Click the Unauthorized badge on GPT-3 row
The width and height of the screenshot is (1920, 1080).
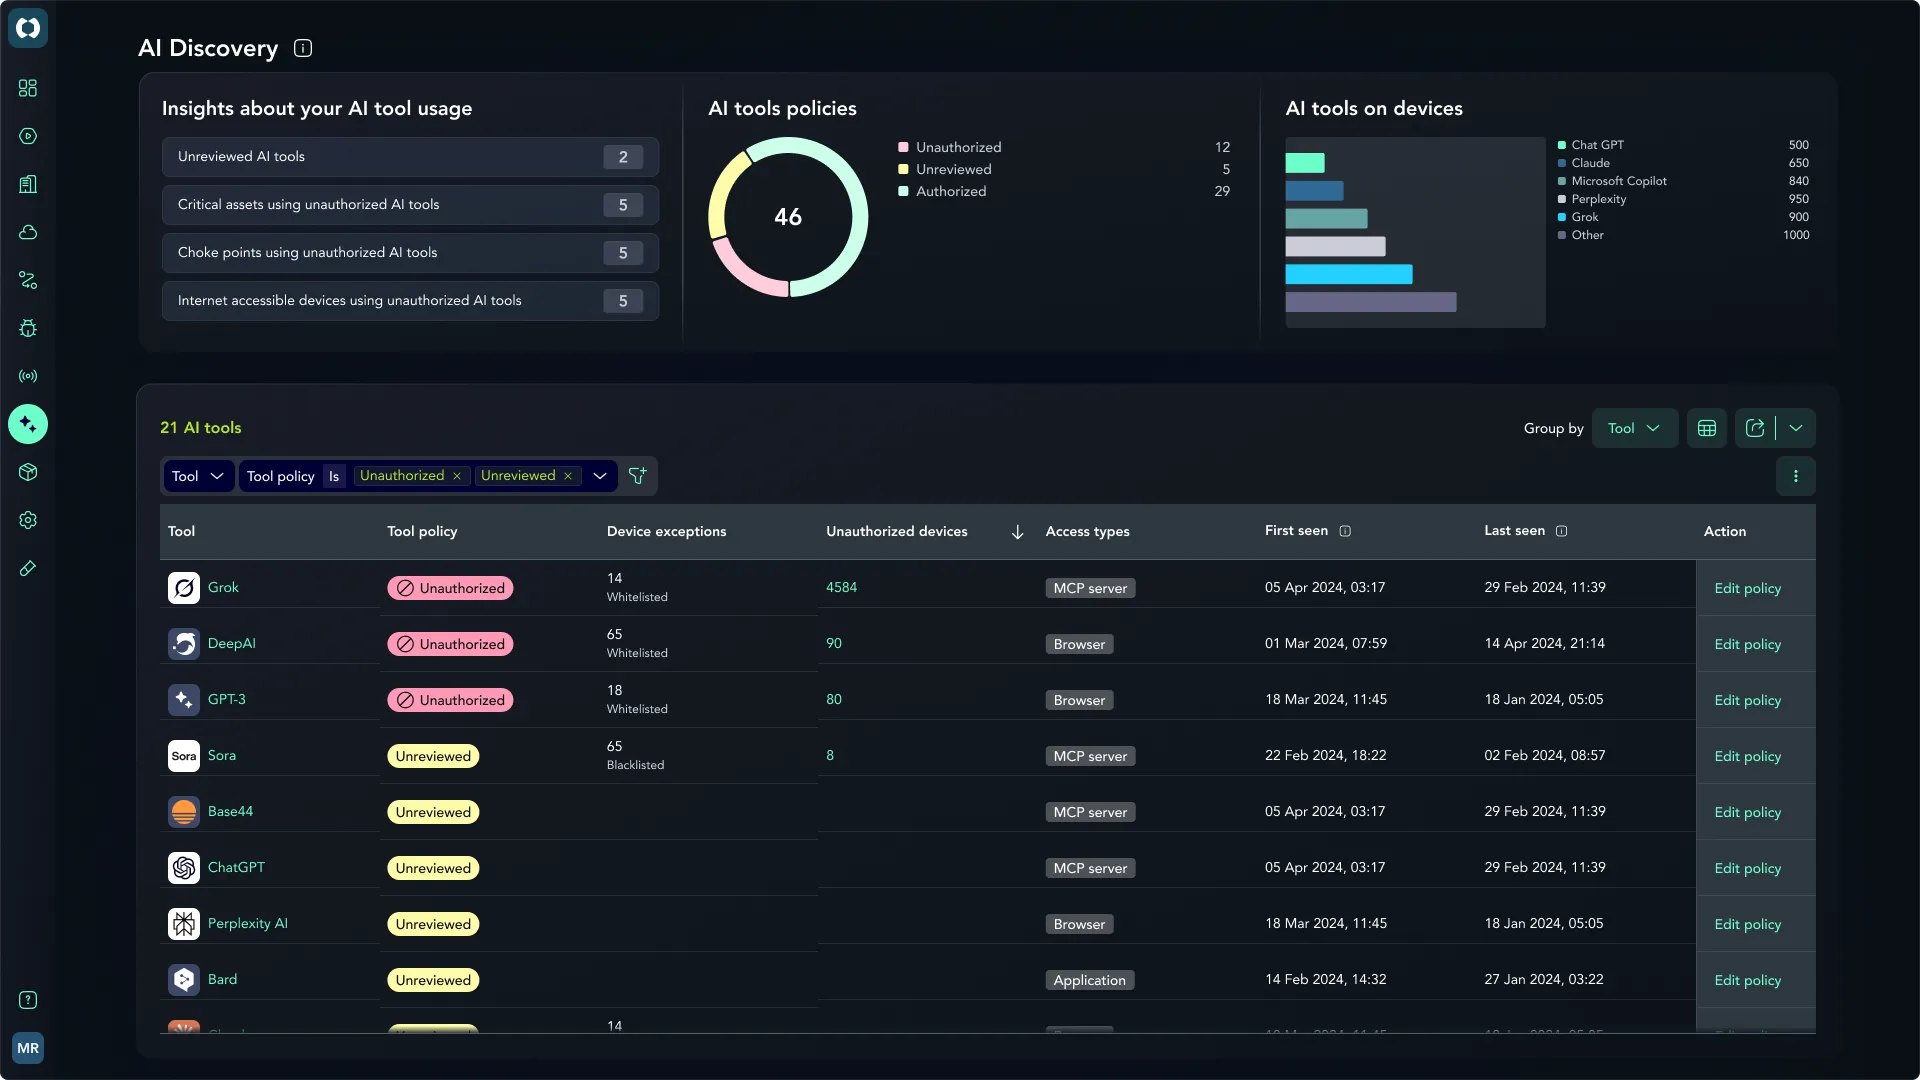point(450,700)
